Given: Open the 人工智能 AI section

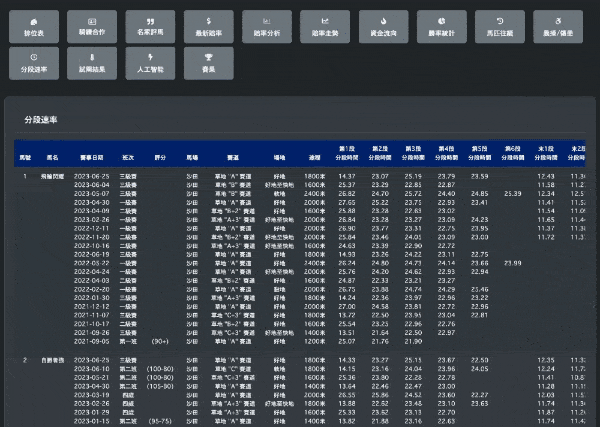Looking at the screenshot, I should (150, 65).
